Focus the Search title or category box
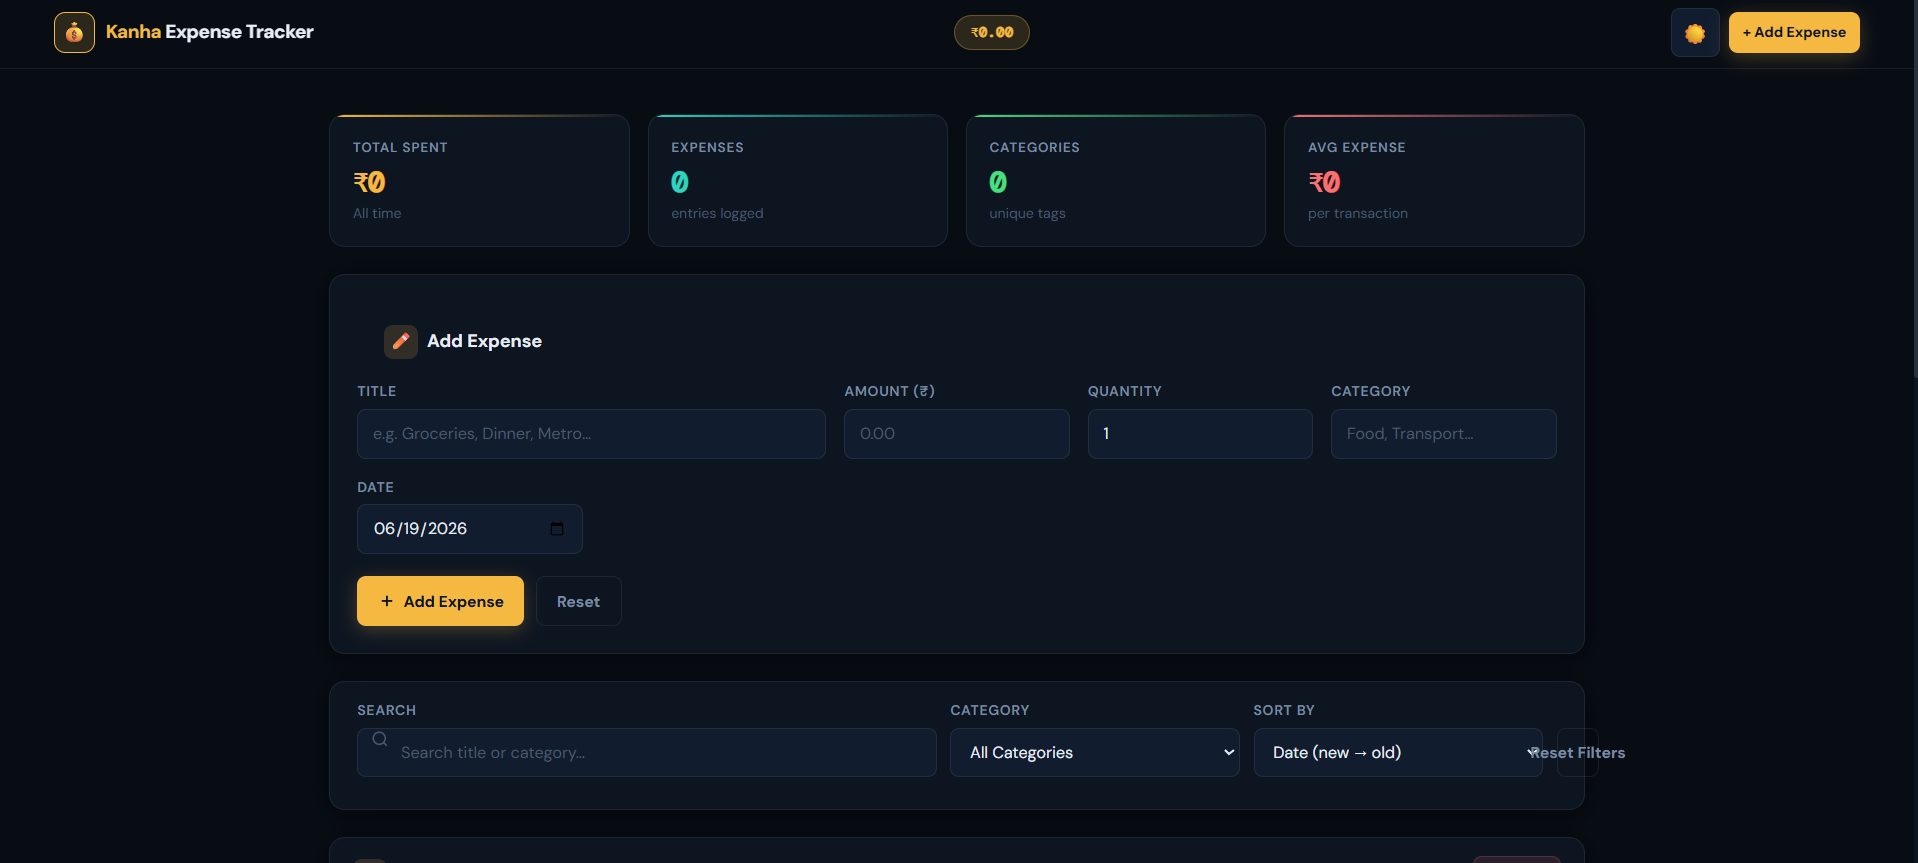The image size is (1918, 863). pyautogui.click(x=647, y=753)
